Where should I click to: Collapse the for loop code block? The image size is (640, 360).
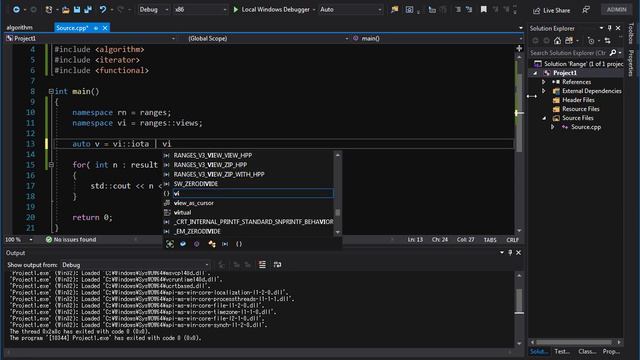point(51,164)
